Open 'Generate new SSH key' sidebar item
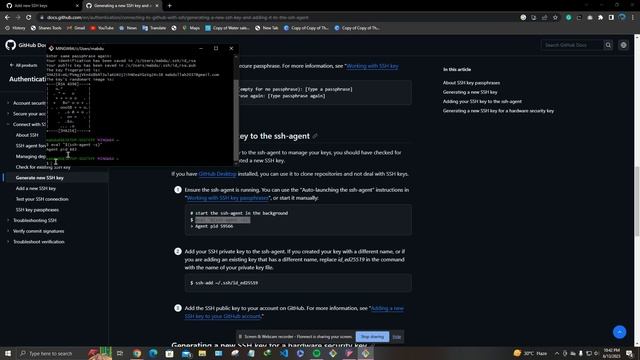Image resolution: width=640 pixels, height=360 pixels. tap(40, 178)
